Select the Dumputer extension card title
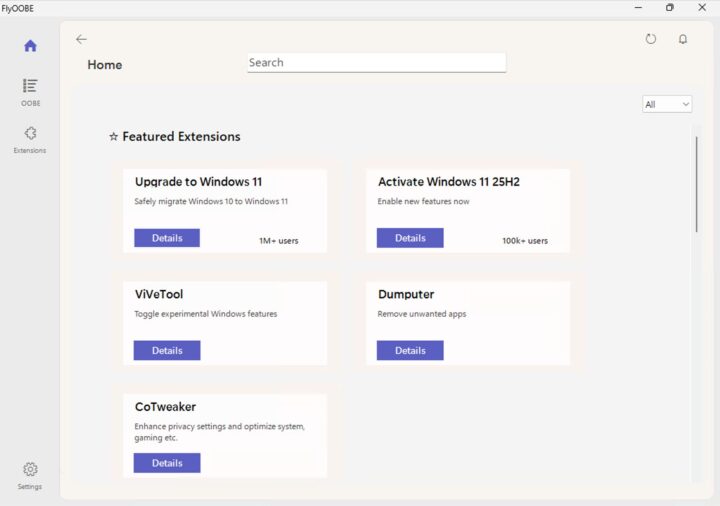The height and width of the screenshot is (506, 720). coord(406,294)
